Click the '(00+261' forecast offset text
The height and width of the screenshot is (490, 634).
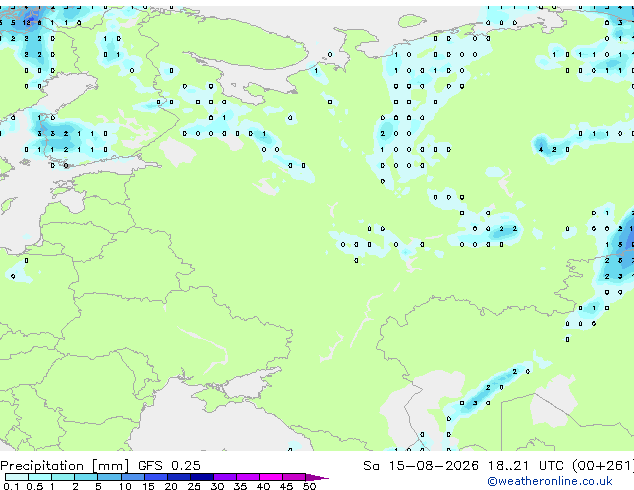point(602,466)
